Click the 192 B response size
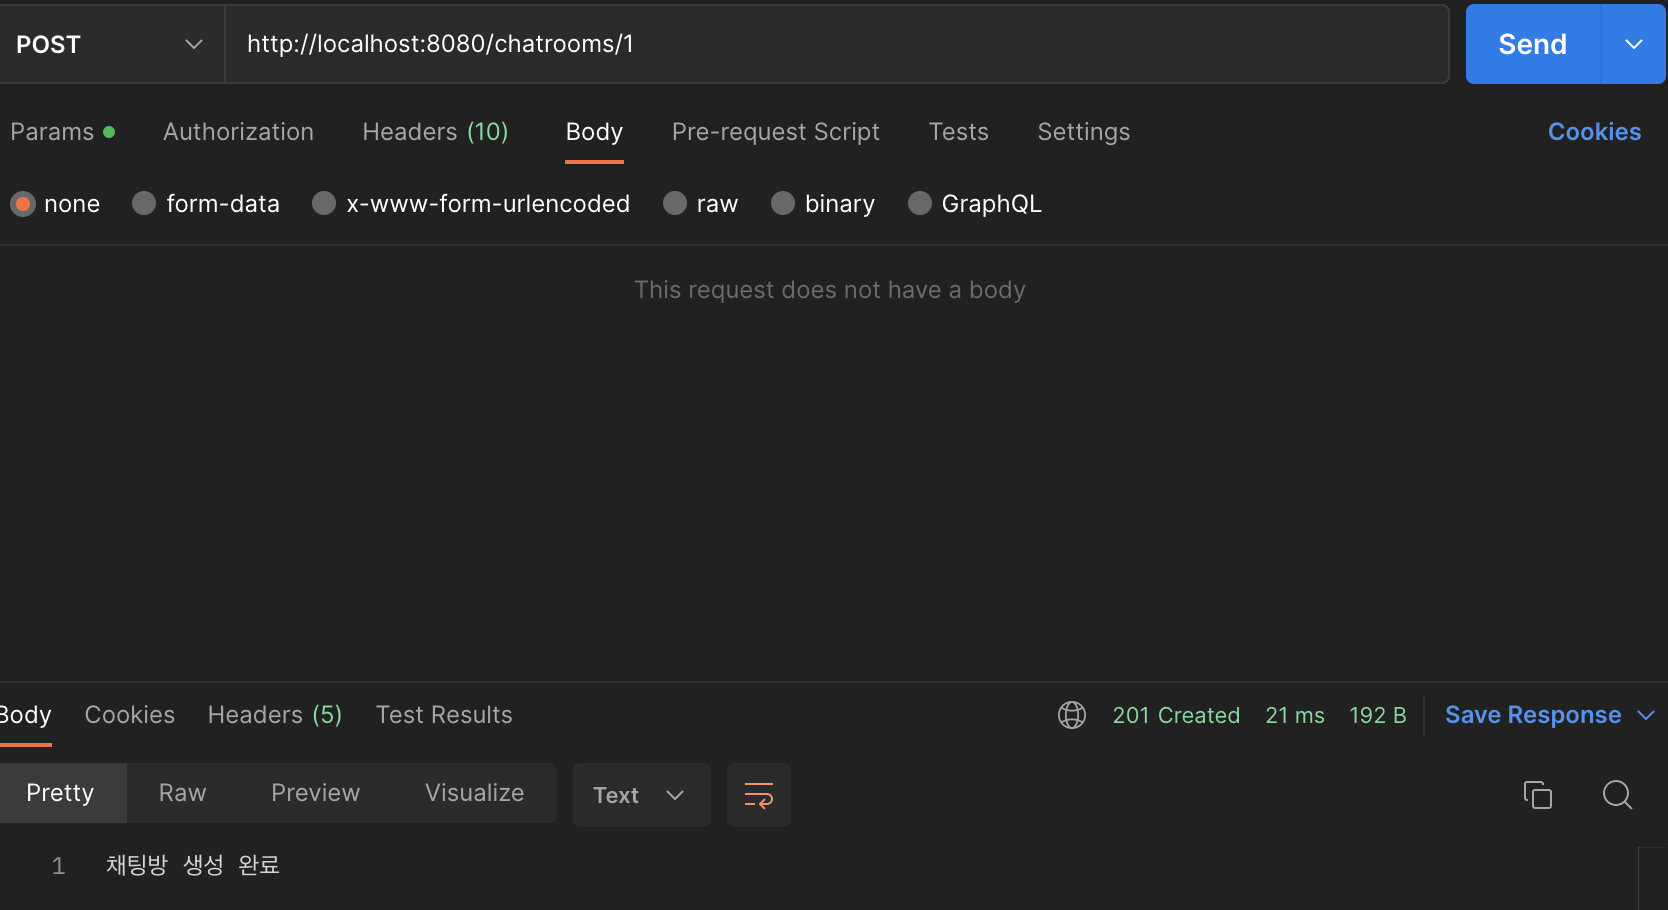The width and height of the screenshot is (1668, 910). coord(1377,715)
